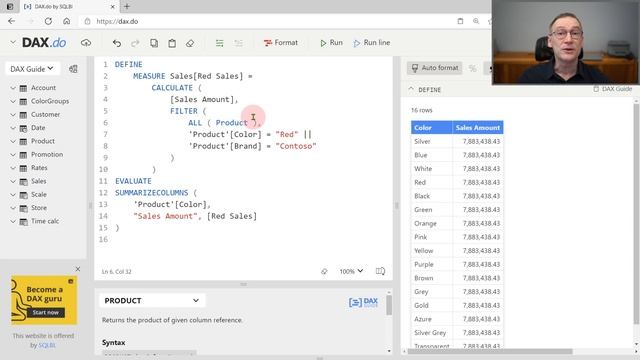Open the PRODUCT function dropdown
The width and height of the screenshot is (640, 360).
click(x=151, y=300)
